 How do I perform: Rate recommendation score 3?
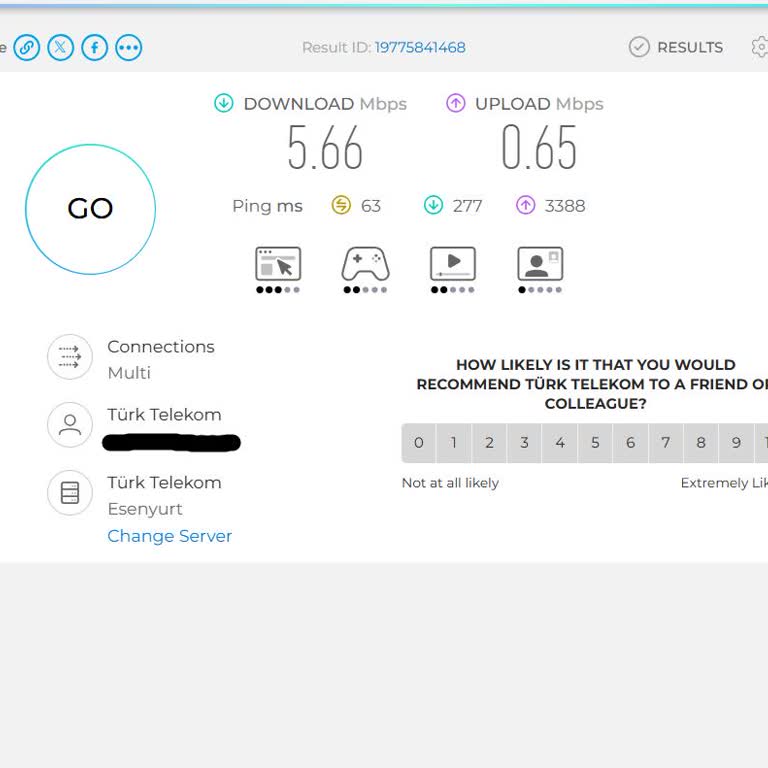tap(525, 443)
